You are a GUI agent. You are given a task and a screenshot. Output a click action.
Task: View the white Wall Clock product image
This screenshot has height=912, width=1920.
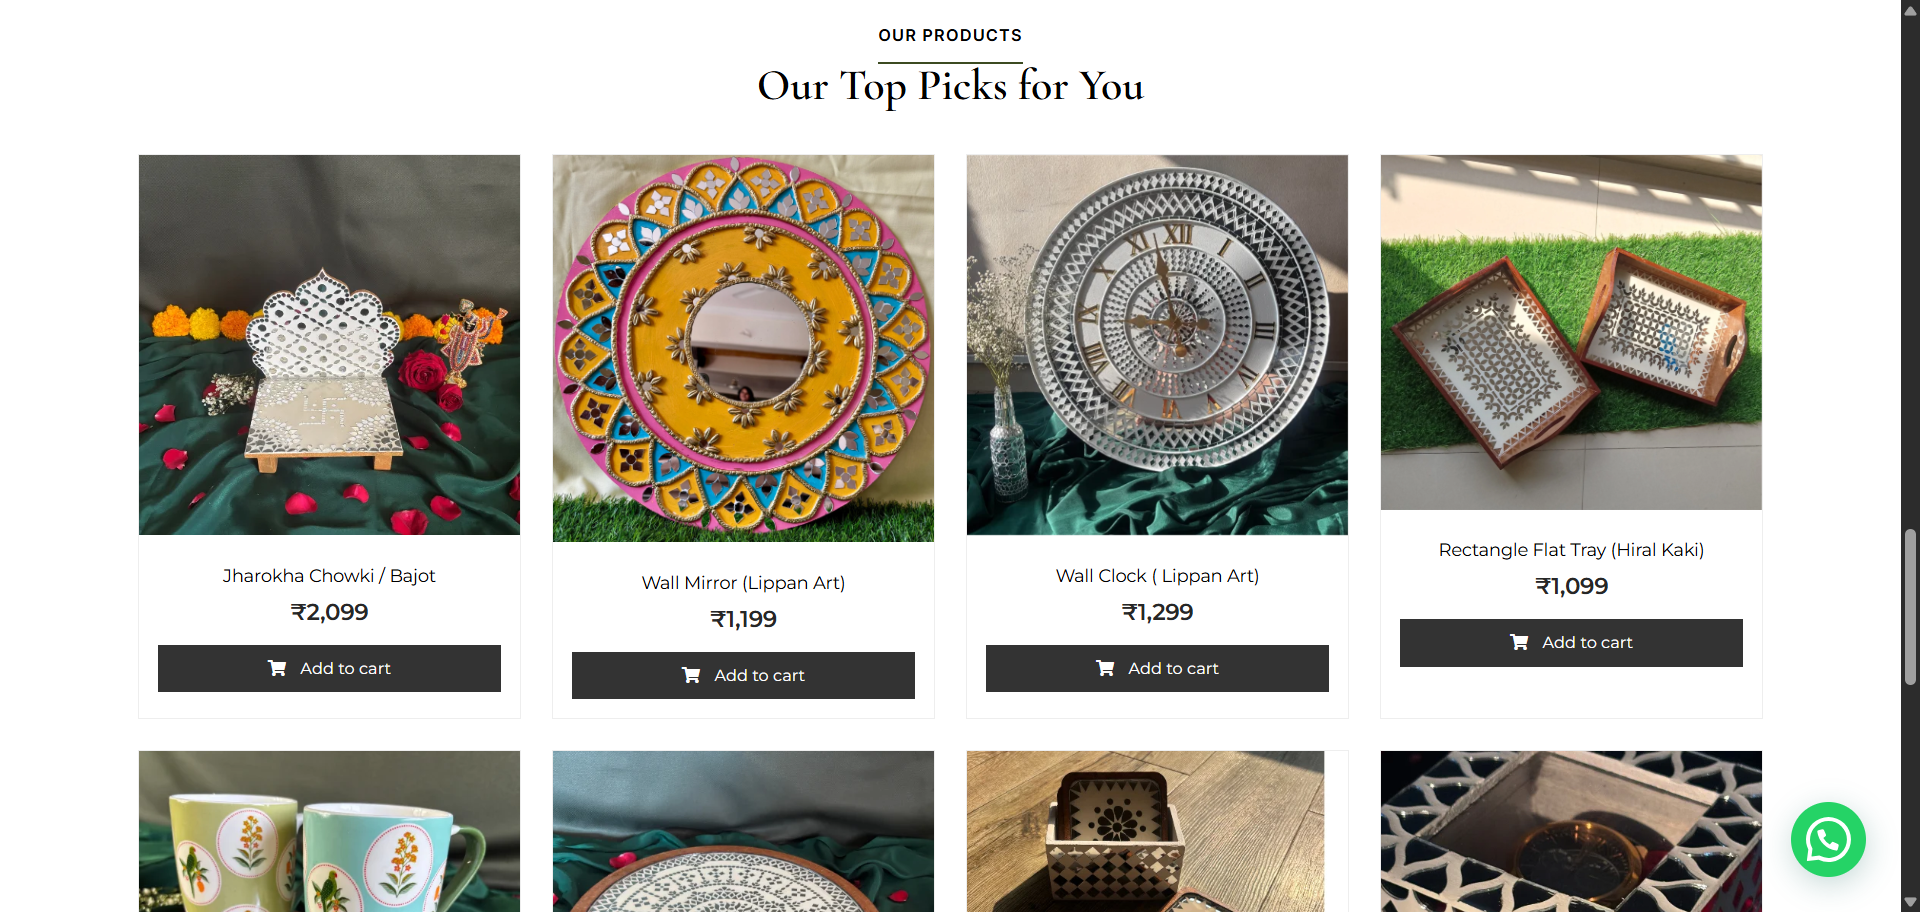coord(1157,345)
